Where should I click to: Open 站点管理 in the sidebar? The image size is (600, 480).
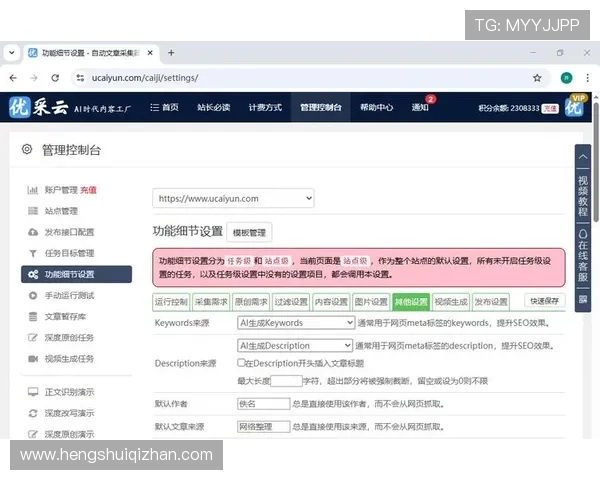pyautogui.click(x=61, y=211)
